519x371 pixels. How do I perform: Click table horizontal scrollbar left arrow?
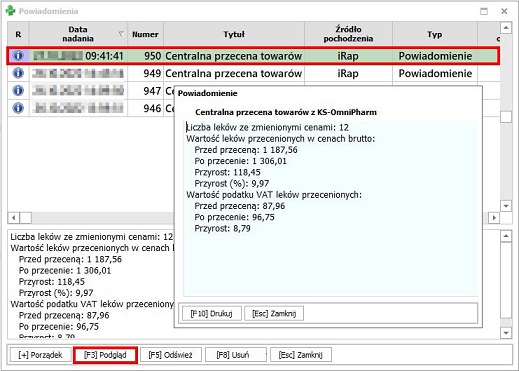tap(13, 218)
